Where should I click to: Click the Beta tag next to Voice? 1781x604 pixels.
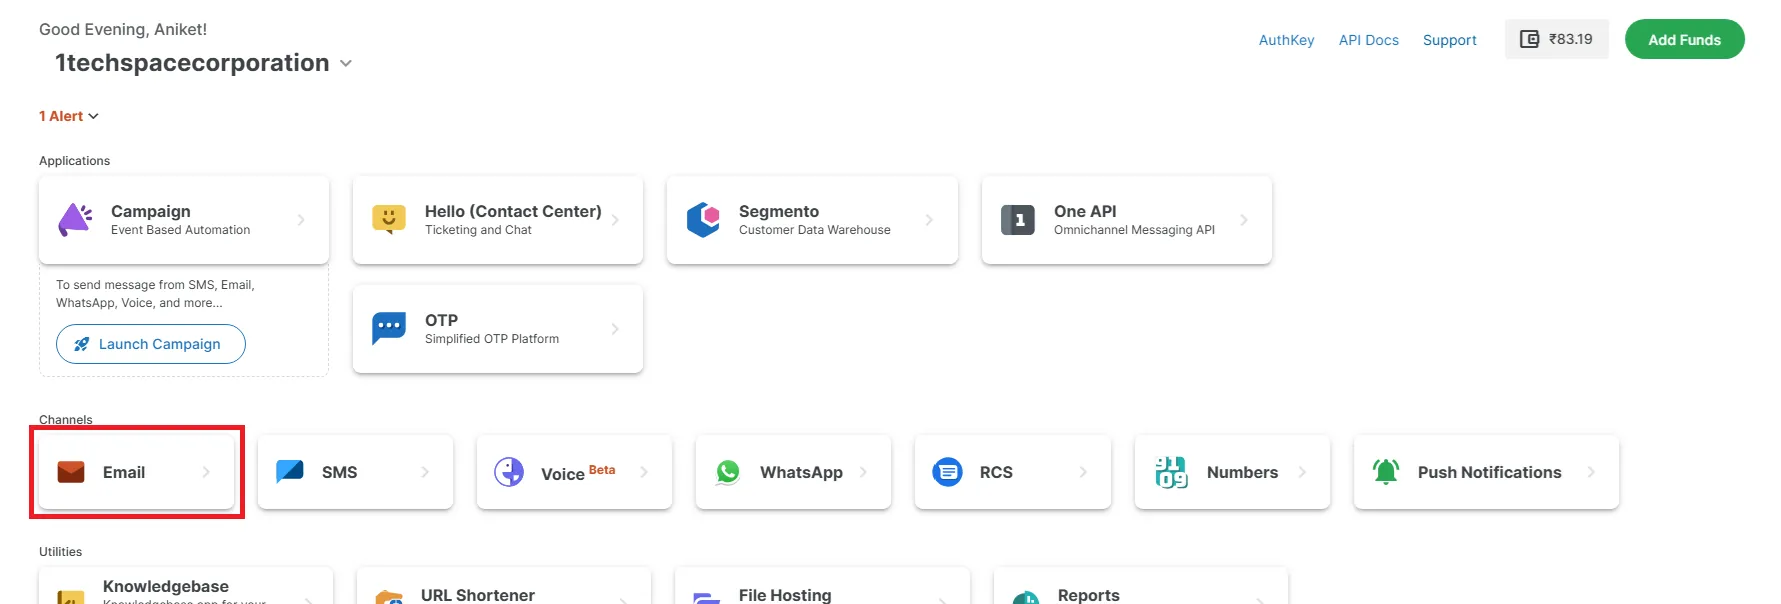(x=602, y=469)
